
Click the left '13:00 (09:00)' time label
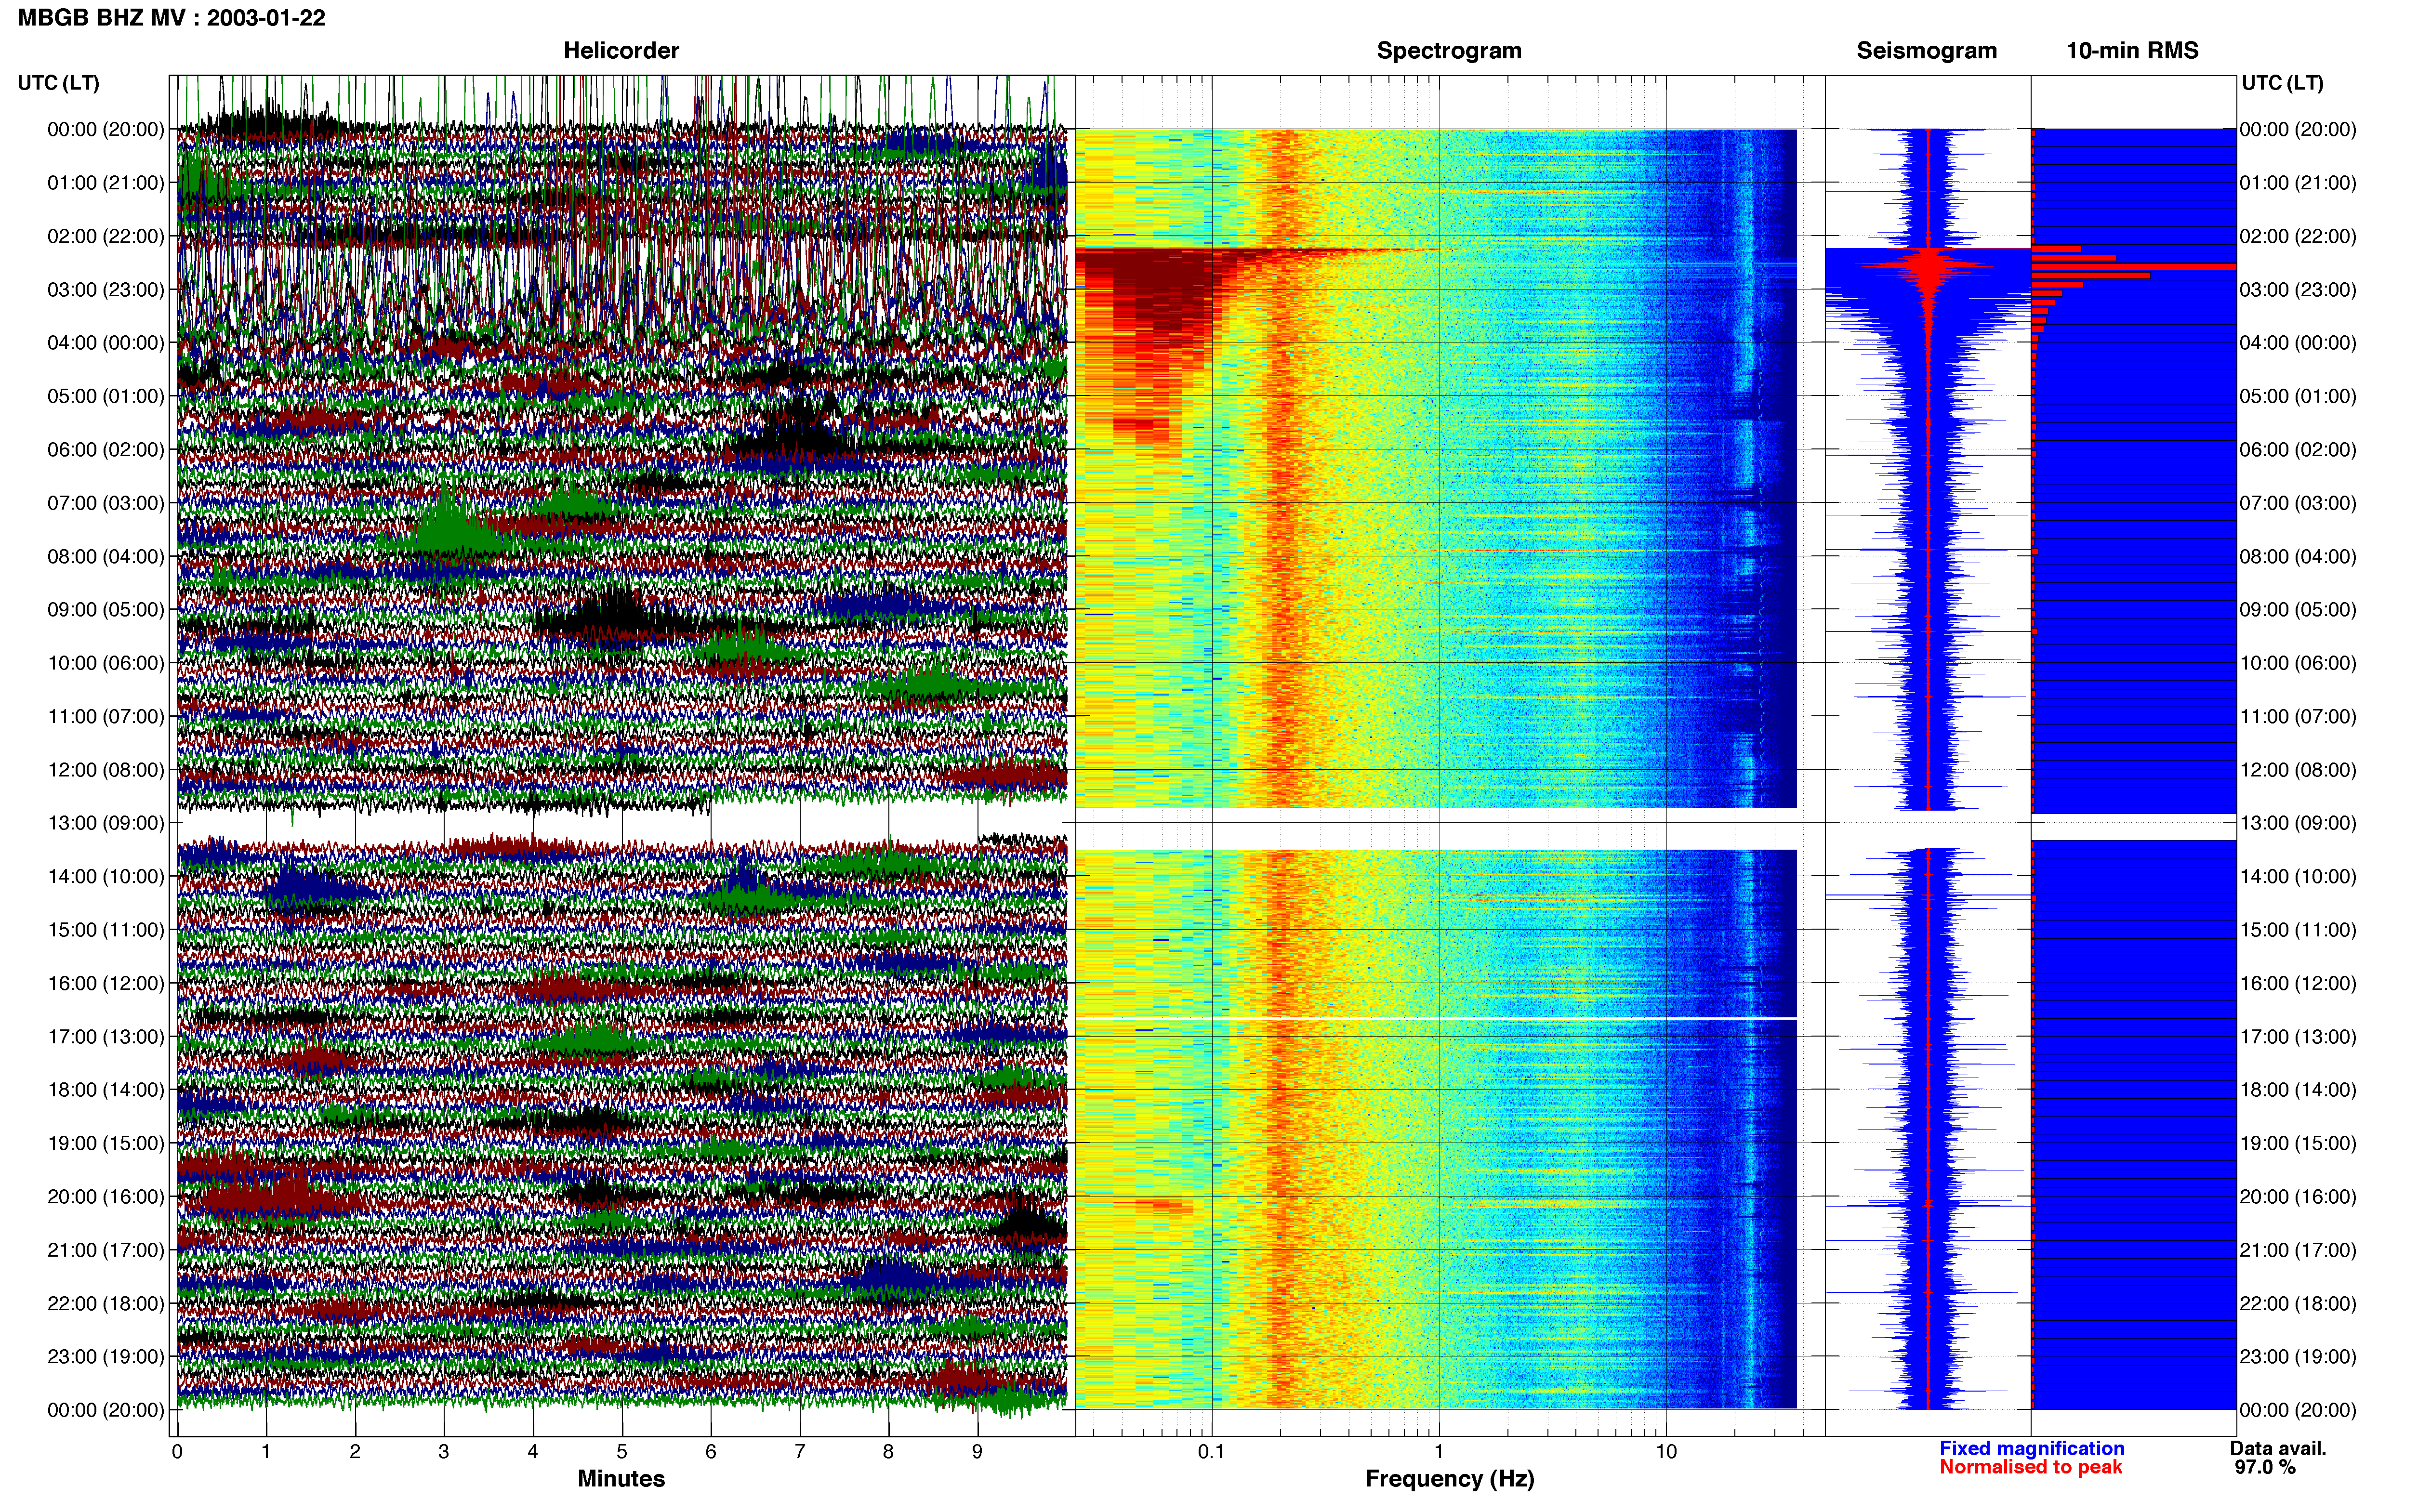coord(106,823)
